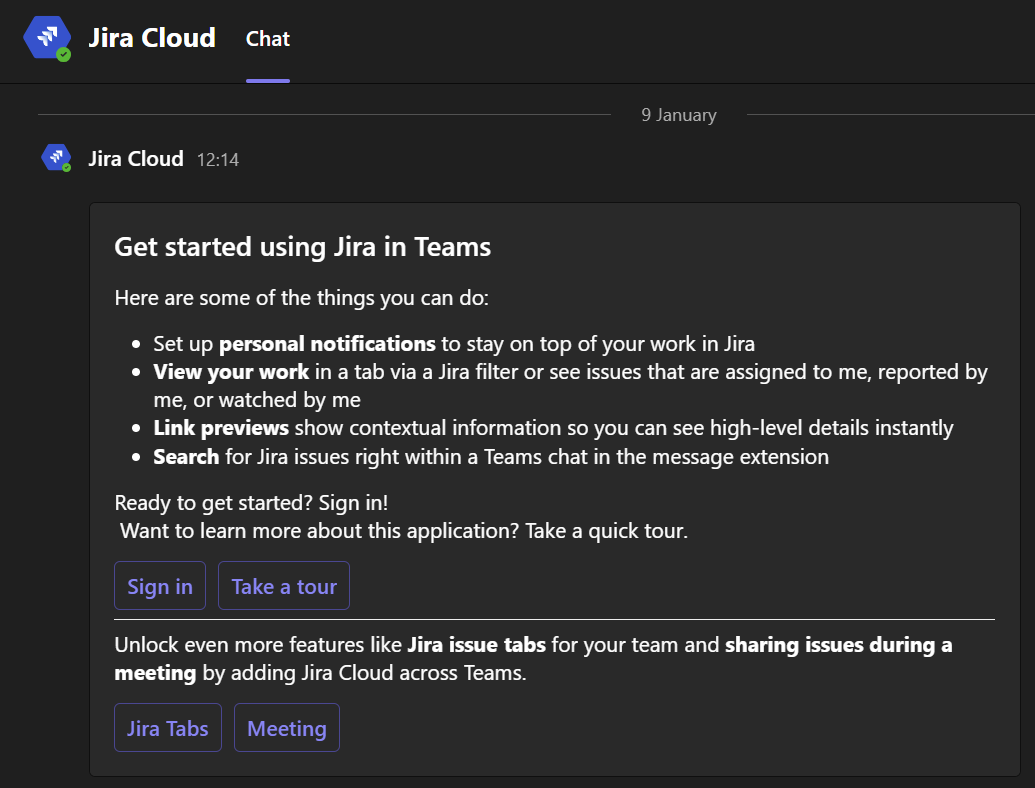
Task: Click the 9 January date divider
Action: 679,115
